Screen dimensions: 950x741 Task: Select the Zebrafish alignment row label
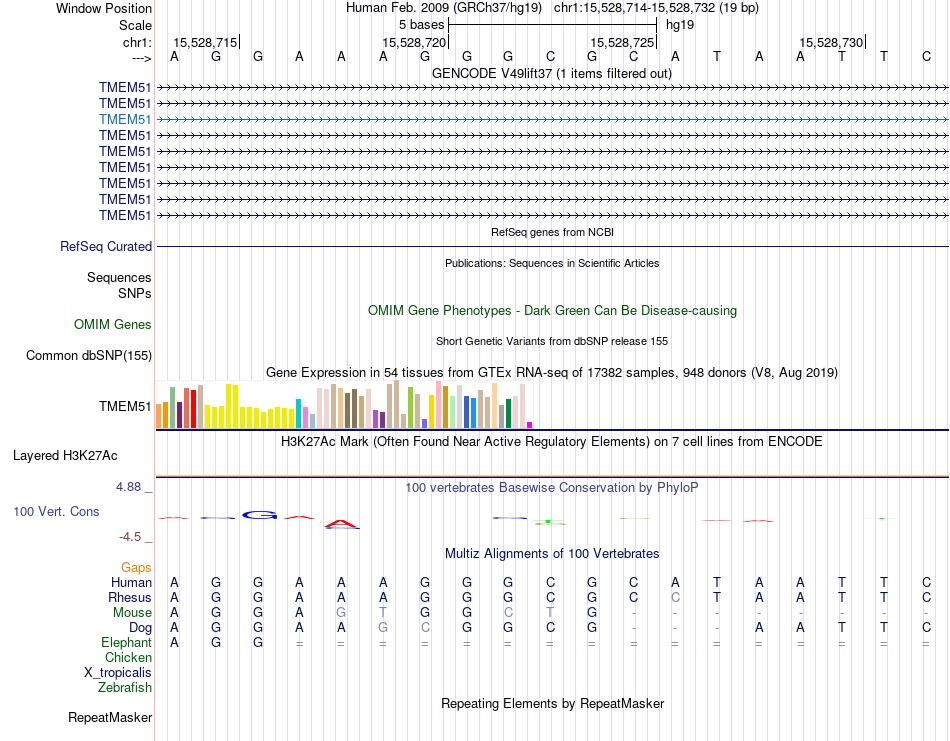point(125,688)
